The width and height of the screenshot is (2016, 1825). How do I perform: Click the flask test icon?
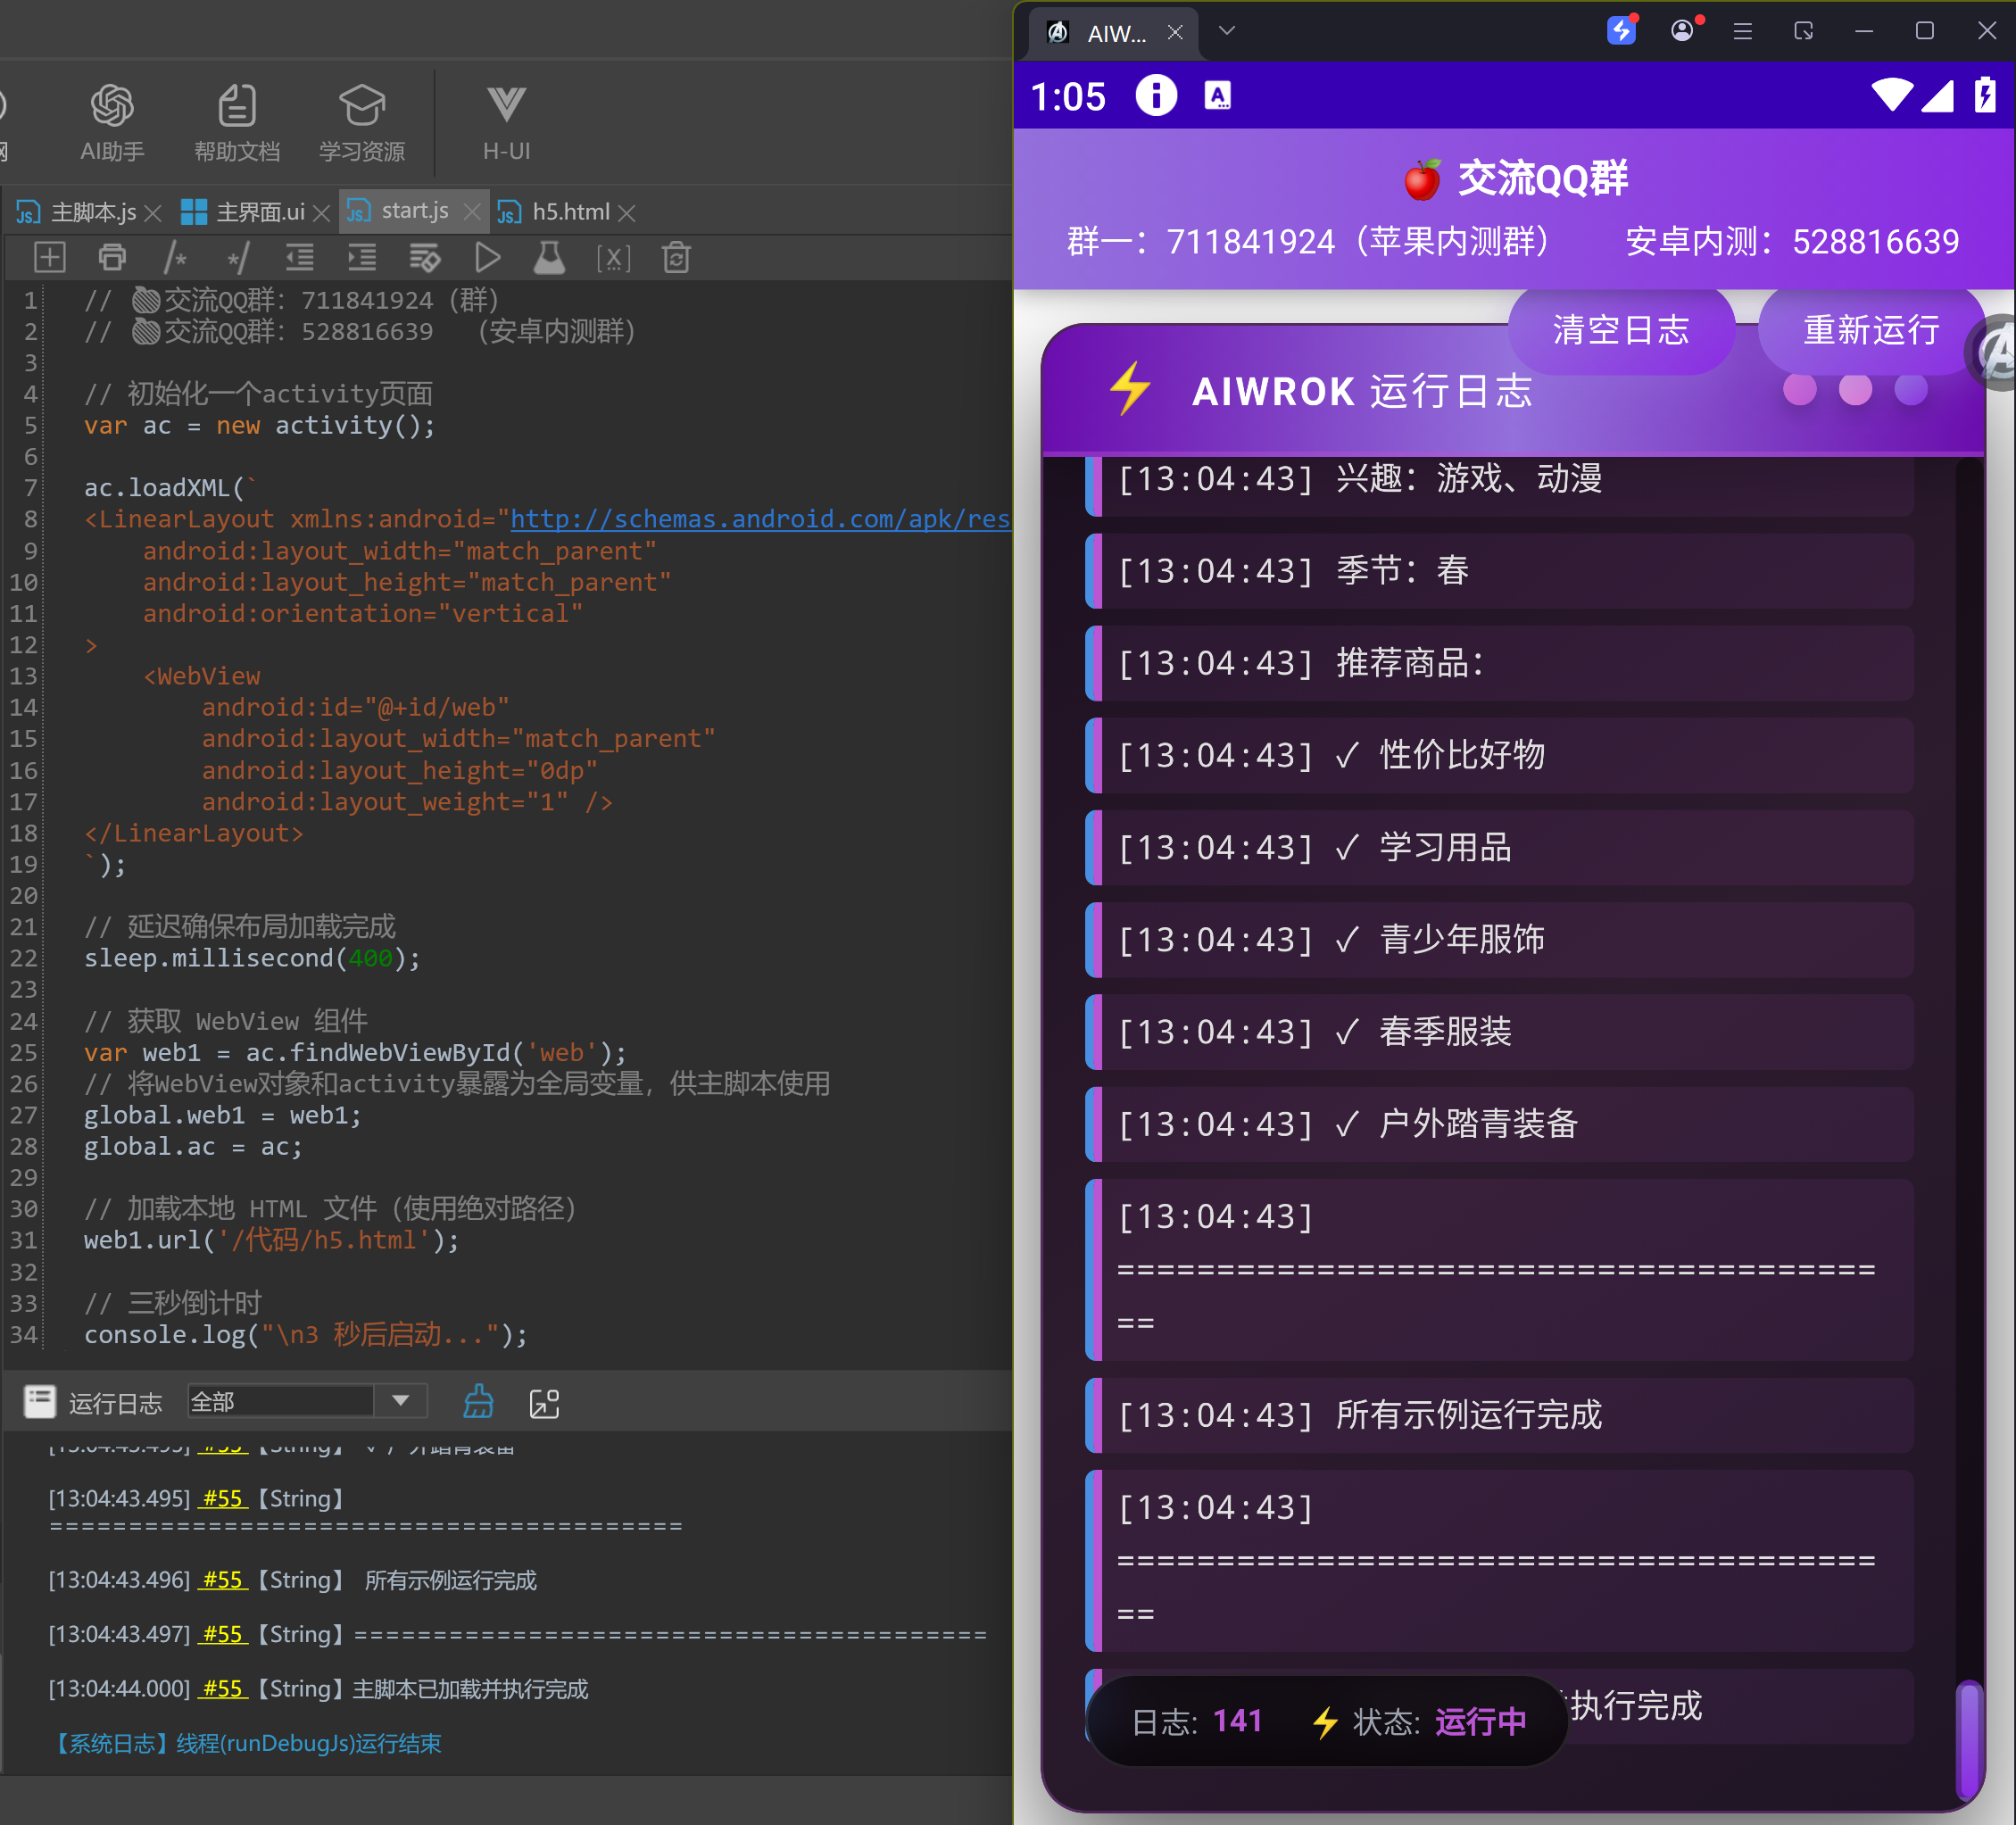tap(549, 258)
